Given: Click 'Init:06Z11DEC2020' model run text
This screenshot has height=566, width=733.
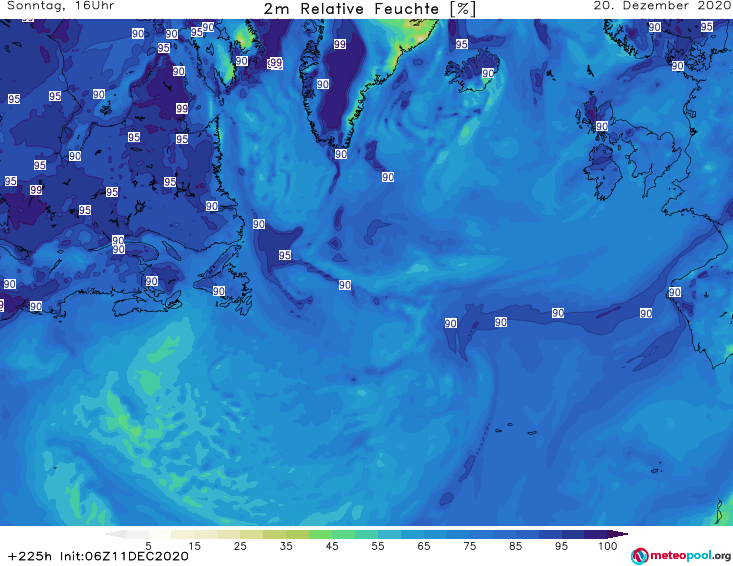Looking at the screenshot, I should tap(124, 556).
